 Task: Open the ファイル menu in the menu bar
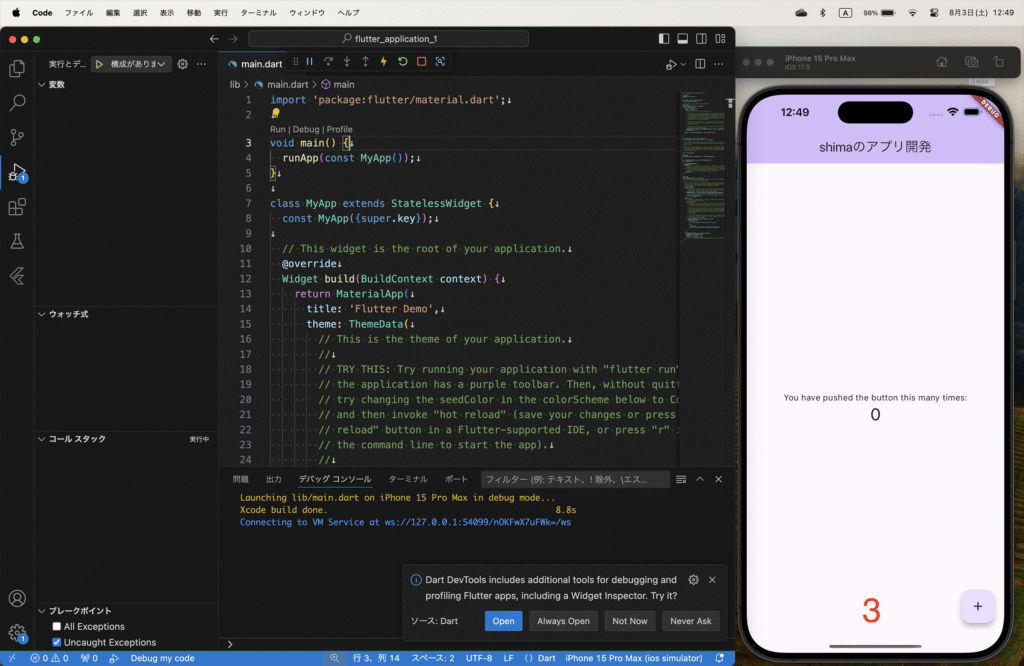(78, 12)
